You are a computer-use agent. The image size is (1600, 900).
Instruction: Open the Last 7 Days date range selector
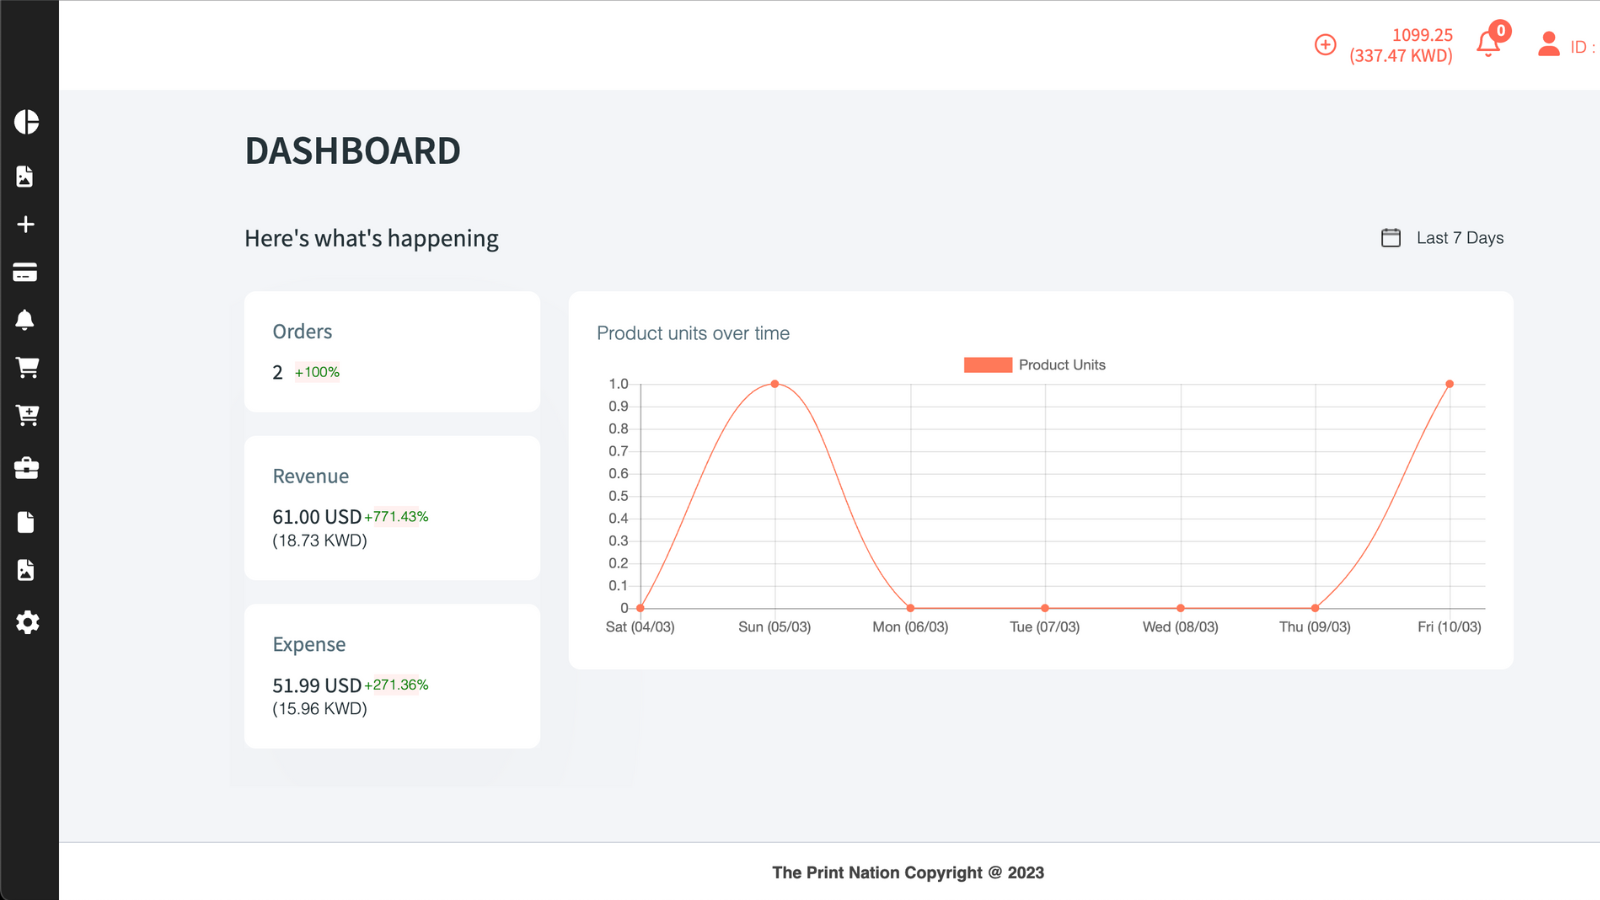[x=1442, y=238]
